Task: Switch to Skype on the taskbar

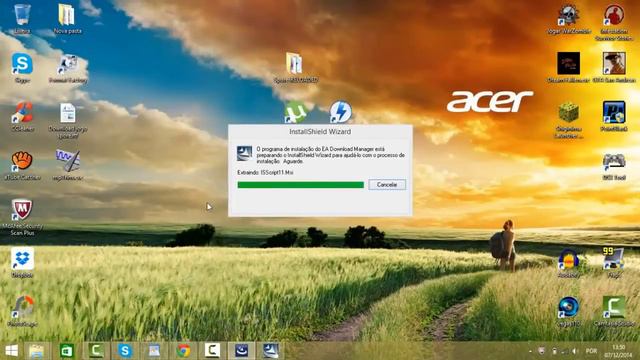Action: click(x=125, y=351)
